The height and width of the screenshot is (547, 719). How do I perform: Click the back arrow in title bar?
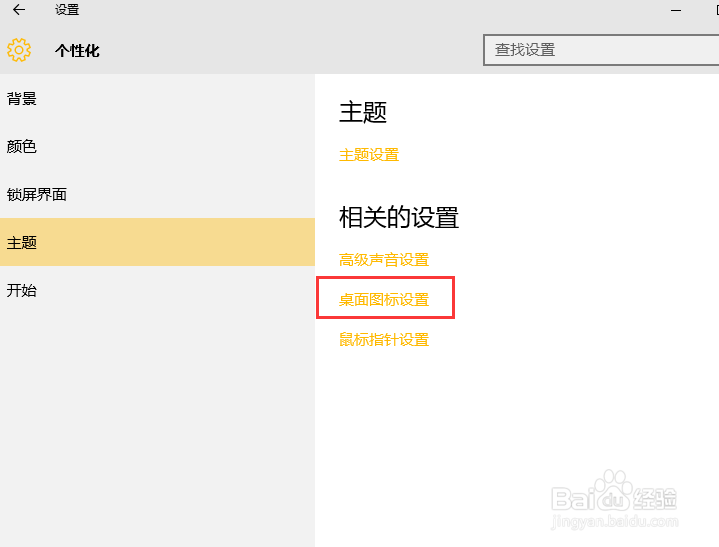click(x=19, y=10)
